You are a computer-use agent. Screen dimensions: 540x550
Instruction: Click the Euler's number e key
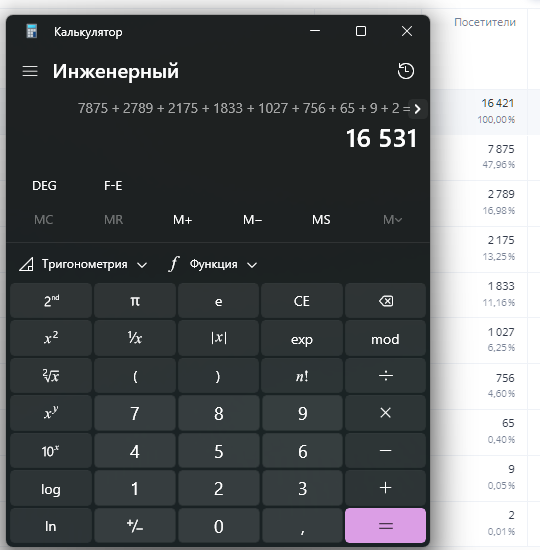coord(218,301)
